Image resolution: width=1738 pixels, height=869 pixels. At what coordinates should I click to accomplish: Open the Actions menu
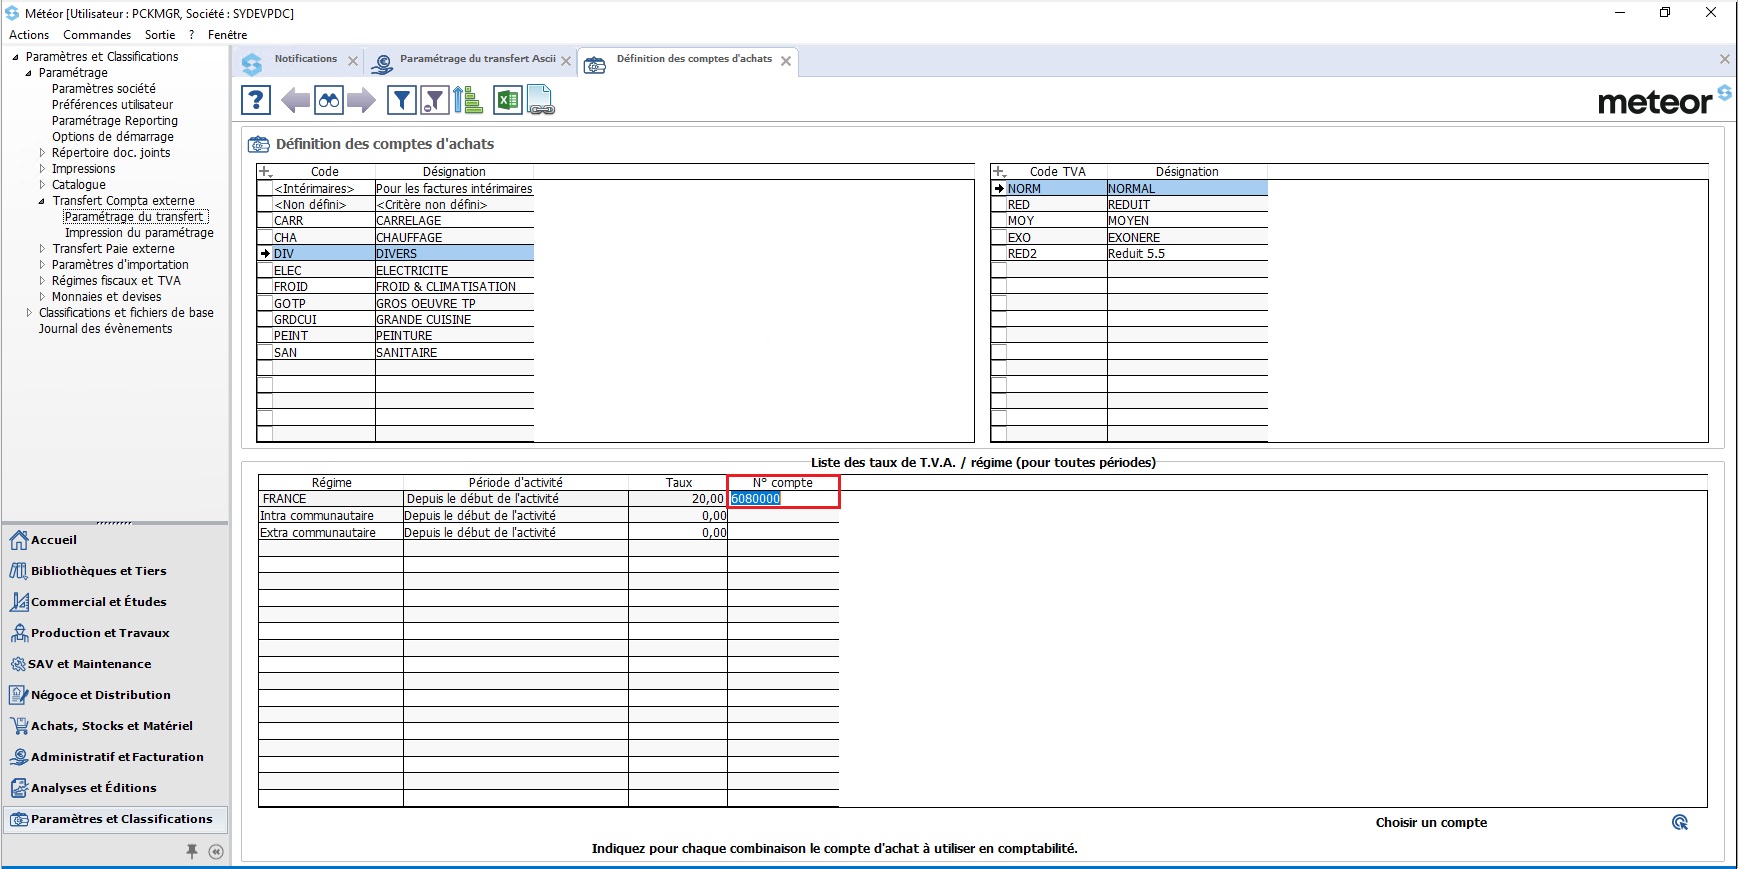coord(29,35)
